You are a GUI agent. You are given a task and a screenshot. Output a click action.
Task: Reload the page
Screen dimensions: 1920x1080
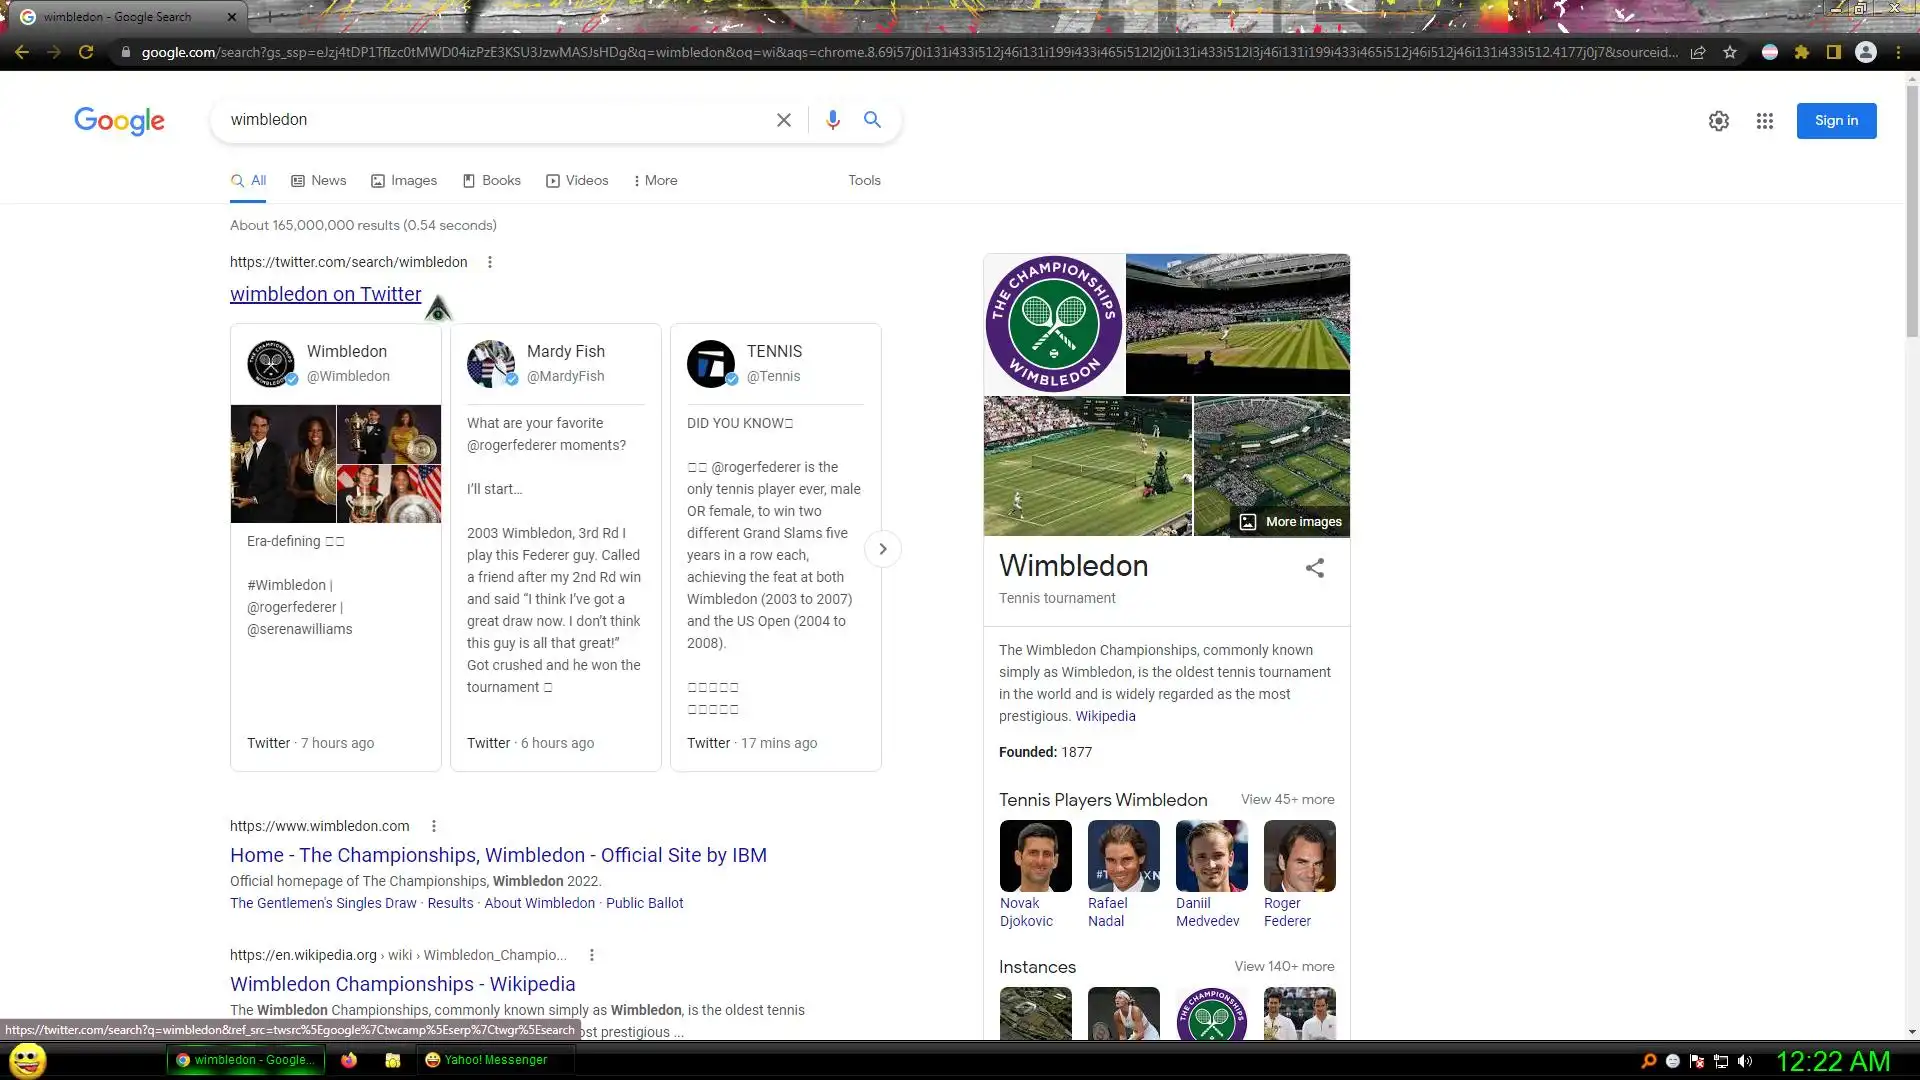pos(86,52)
